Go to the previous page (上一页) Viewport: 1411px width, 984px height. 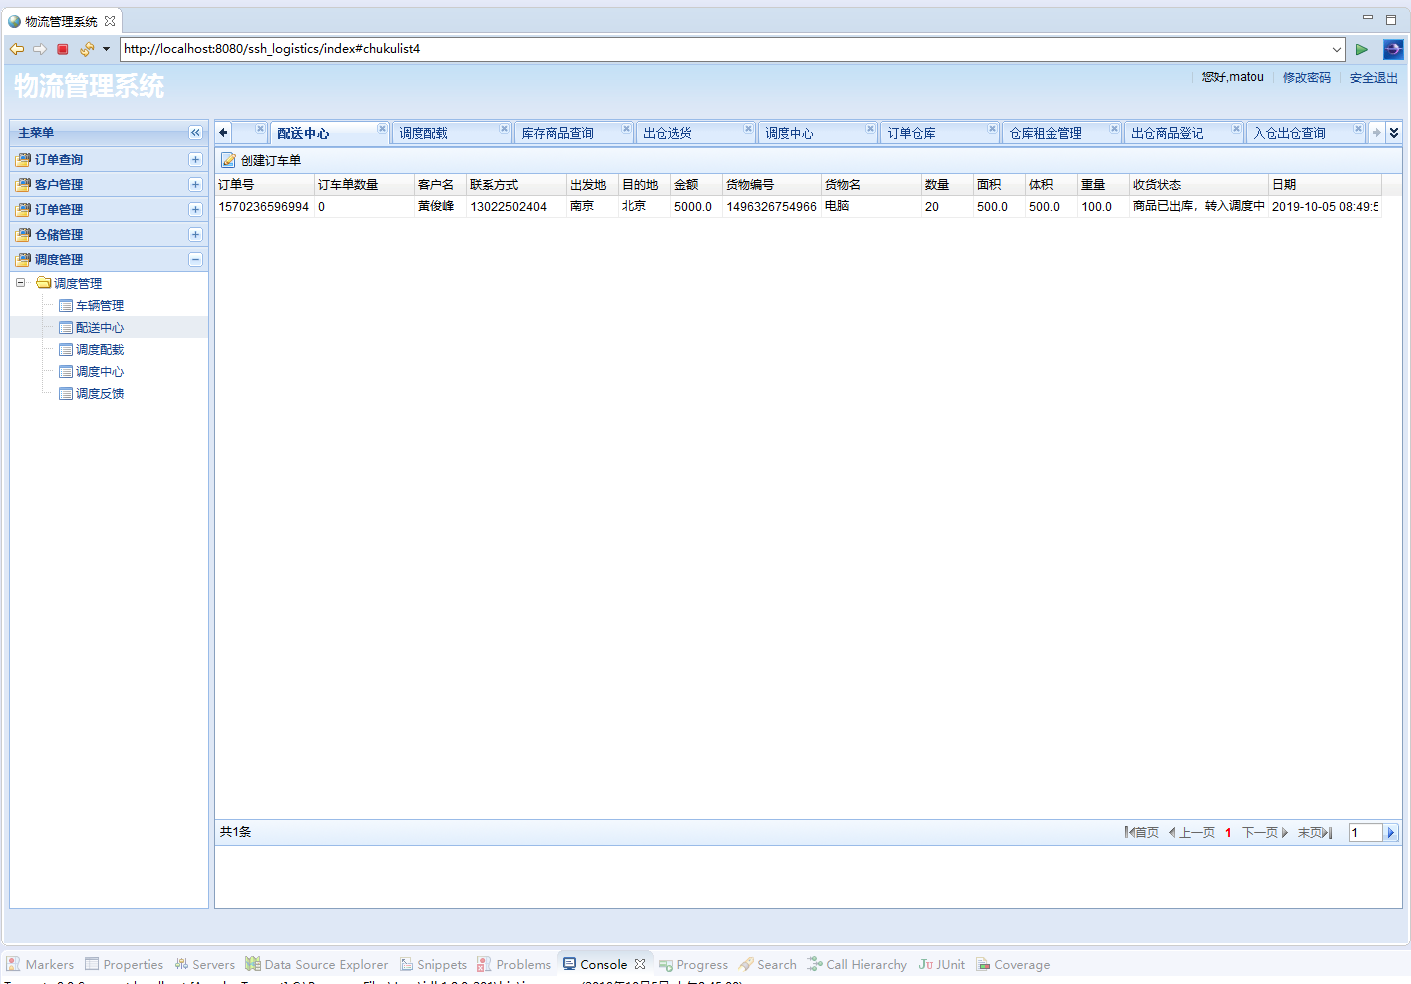1192,833
